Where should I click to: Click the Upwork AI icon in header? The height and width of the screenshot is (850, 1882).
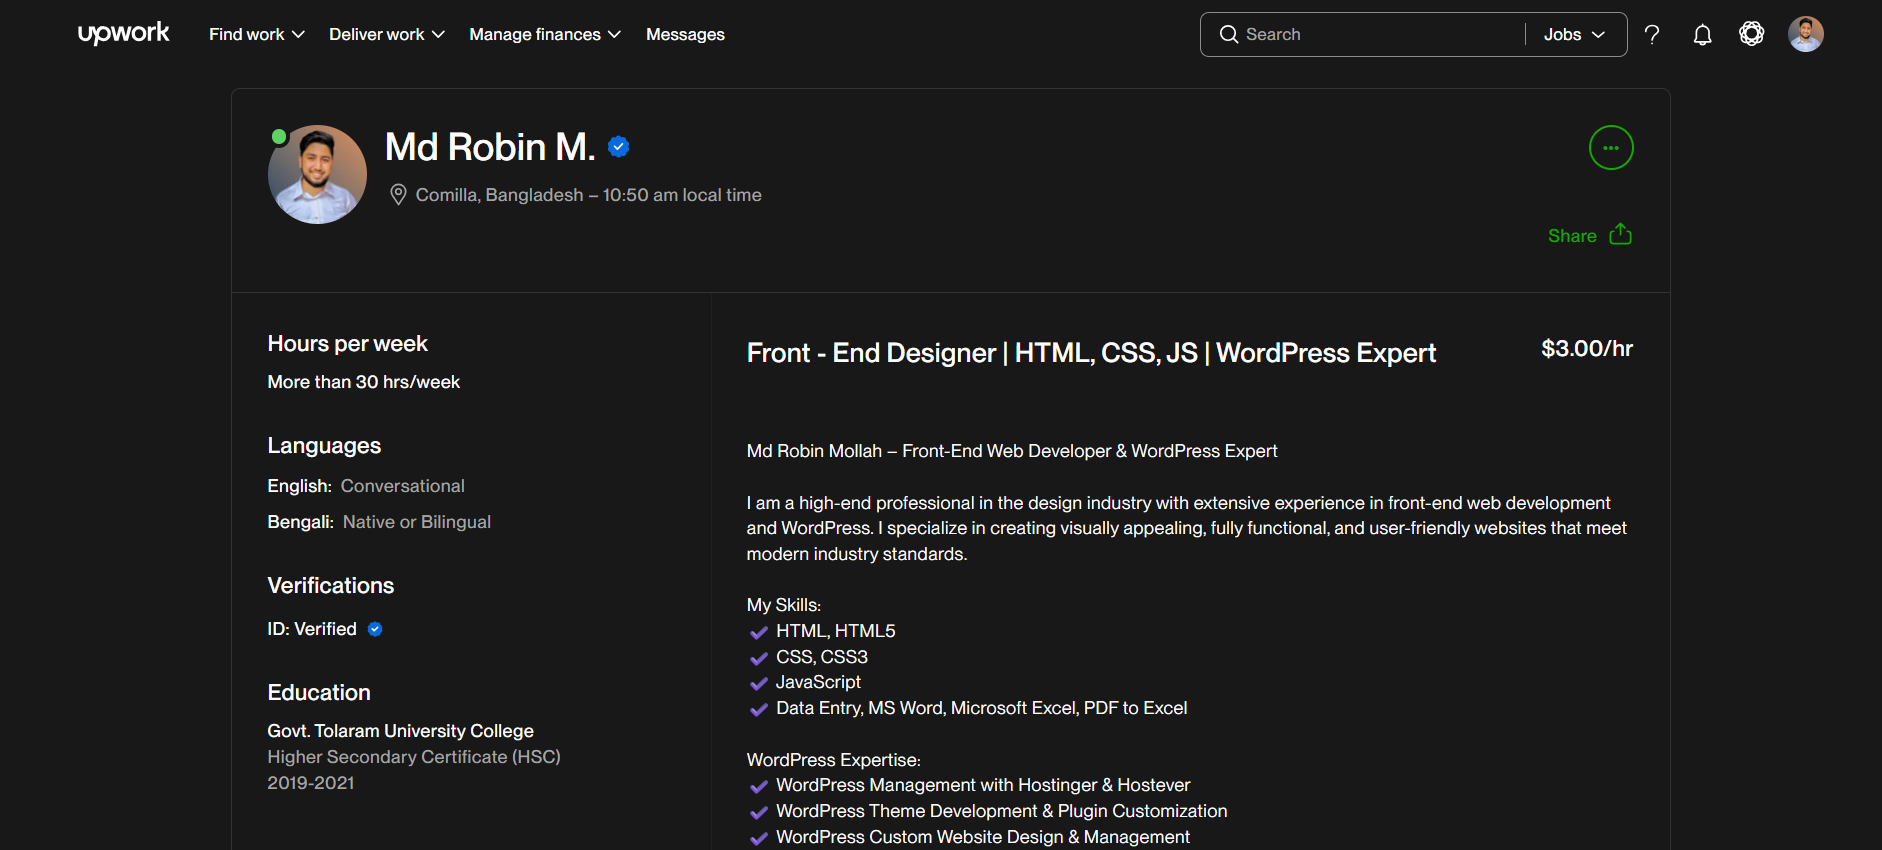[x=1751, y=34]
